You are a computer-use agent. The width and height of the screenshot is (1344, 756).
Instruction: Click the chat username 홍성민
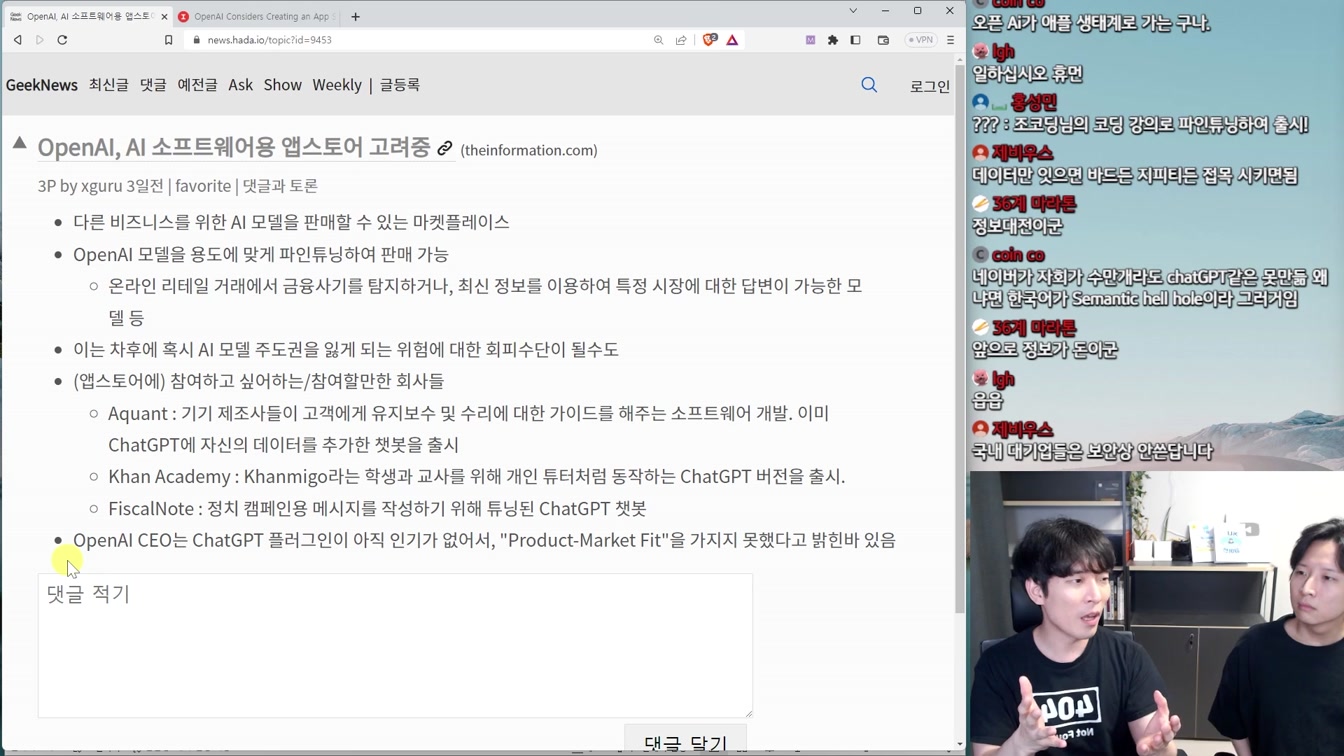click(x=1033, y=102)
